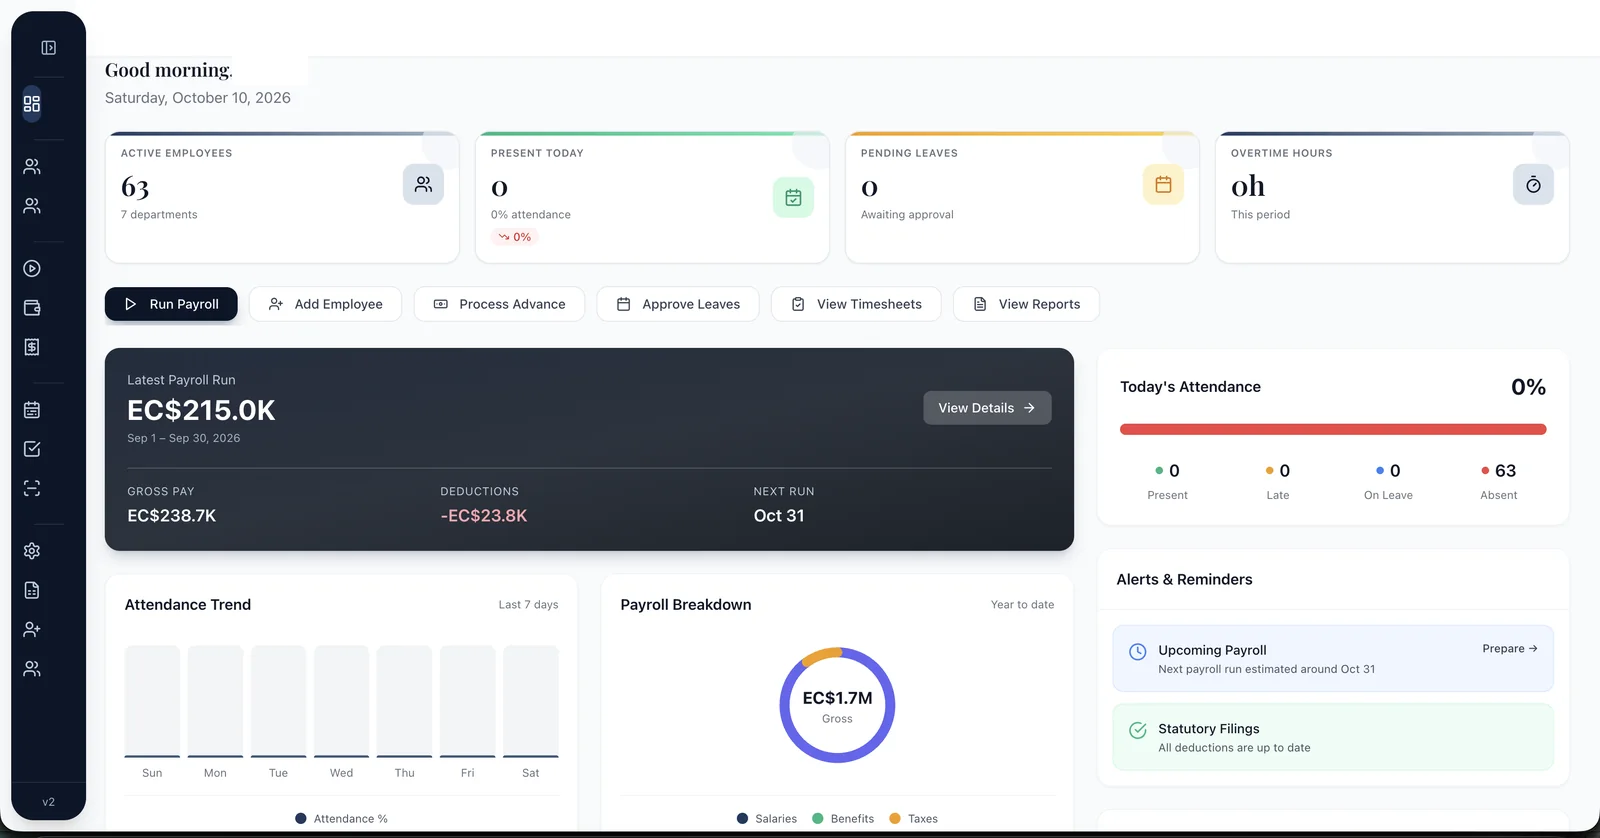
Task: Open View Reports
Action: (x=1026, y=304)
